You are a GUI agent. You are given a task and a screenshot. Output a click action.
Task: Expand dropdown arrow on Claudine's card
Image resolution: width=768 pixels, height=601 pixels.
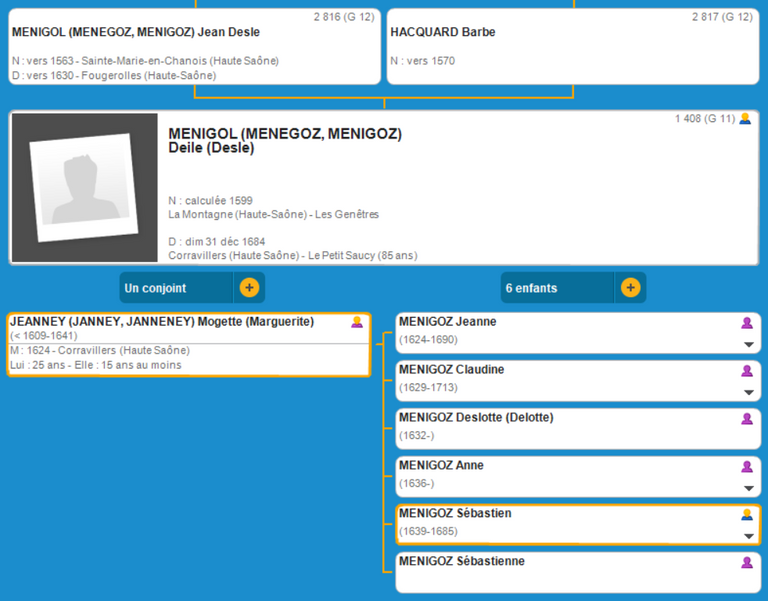point(748,392)
